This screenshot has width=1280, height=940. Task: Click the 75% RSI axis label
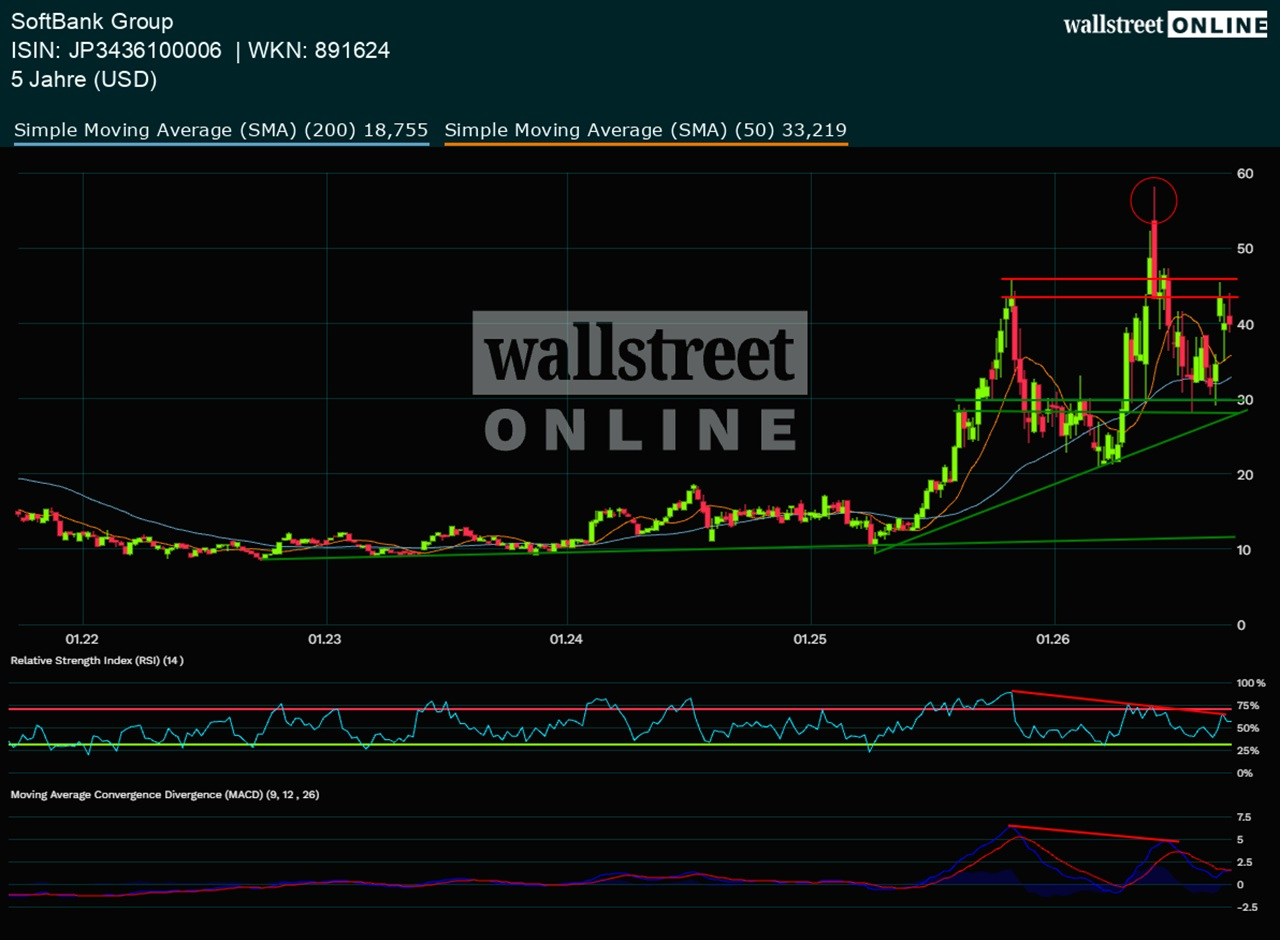pyautogui.click(x=1250, y=706)
